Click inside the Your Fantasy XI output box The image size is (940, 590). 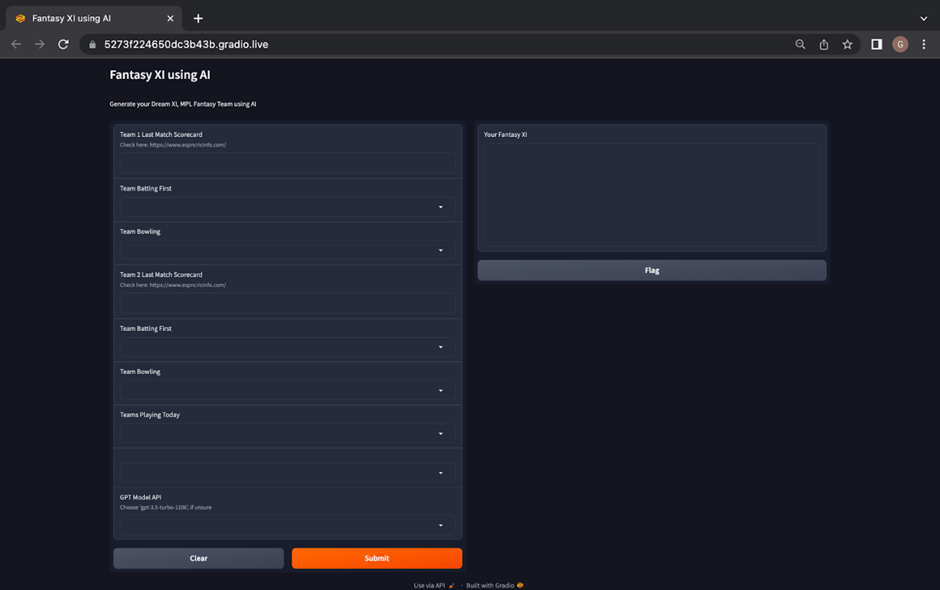click(652, 195)
